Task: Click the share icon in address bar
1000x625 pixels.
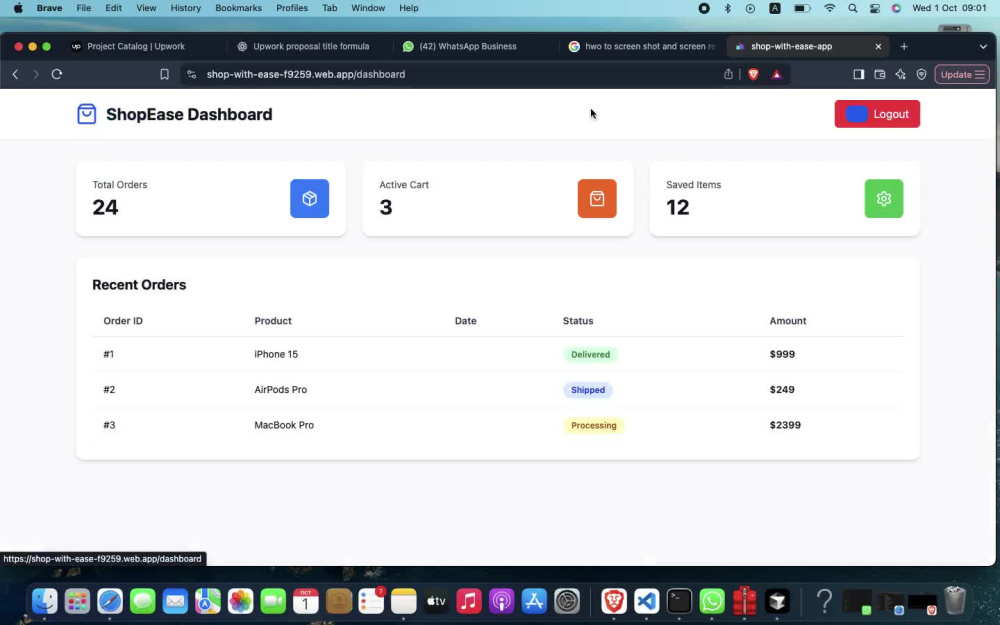Action: (728, 74)
